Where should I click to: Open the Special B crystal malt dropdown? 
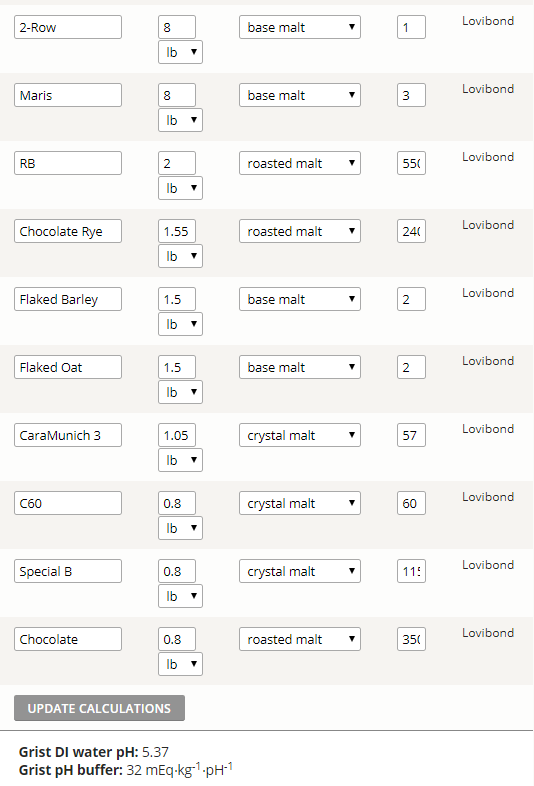(300, 571)
